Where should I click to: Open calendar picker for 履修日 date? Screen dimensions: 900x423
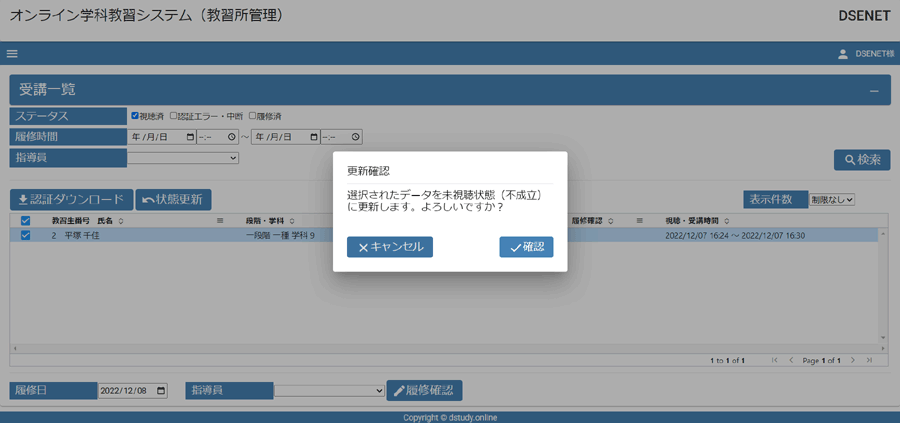pyautogui.click(x=161, y=390)
